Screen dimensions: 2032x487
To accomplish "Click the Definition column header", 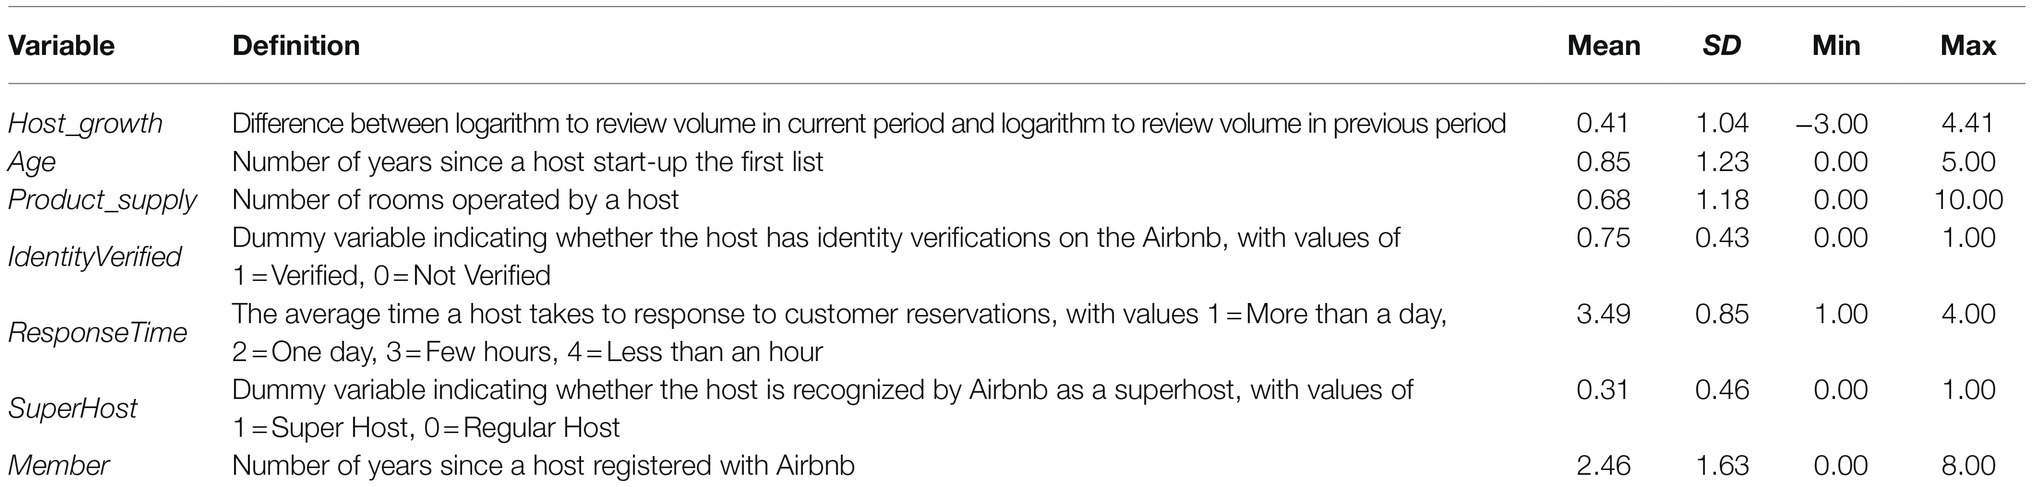I will tap(296, 46).
